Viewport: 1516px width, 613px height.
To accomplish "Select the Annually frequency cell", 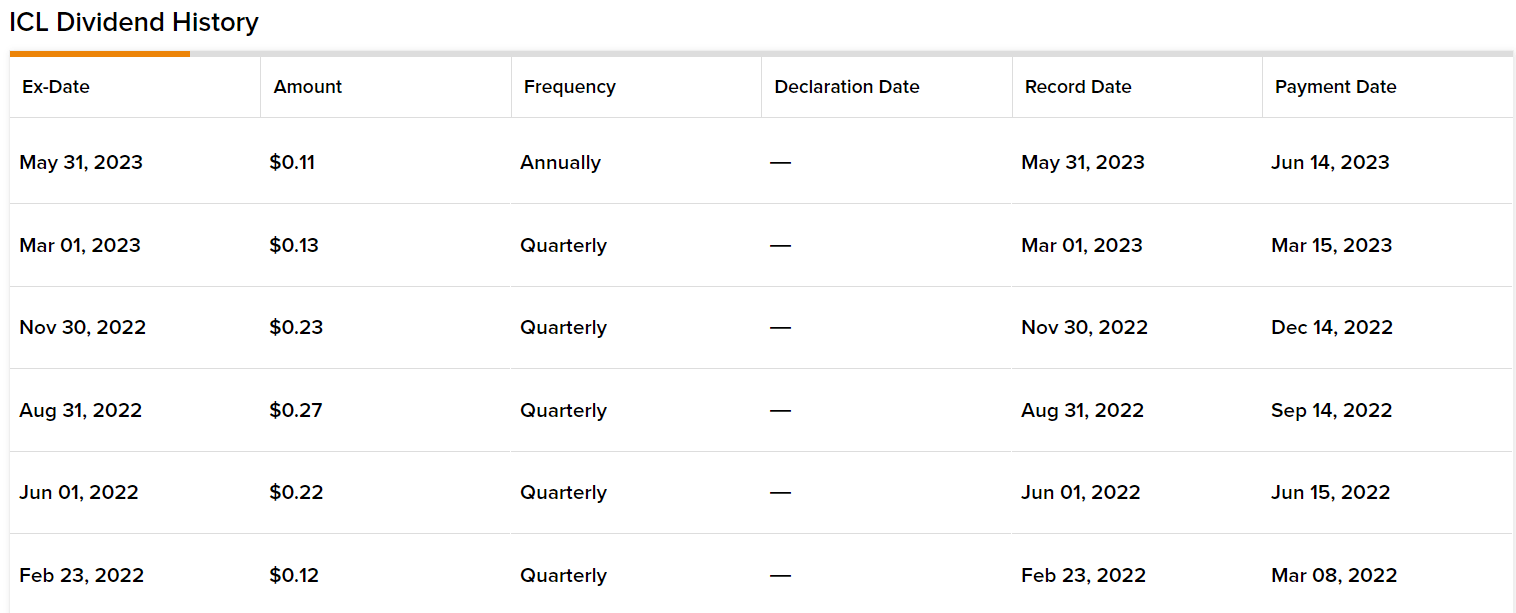I will [x=560, y=162].
